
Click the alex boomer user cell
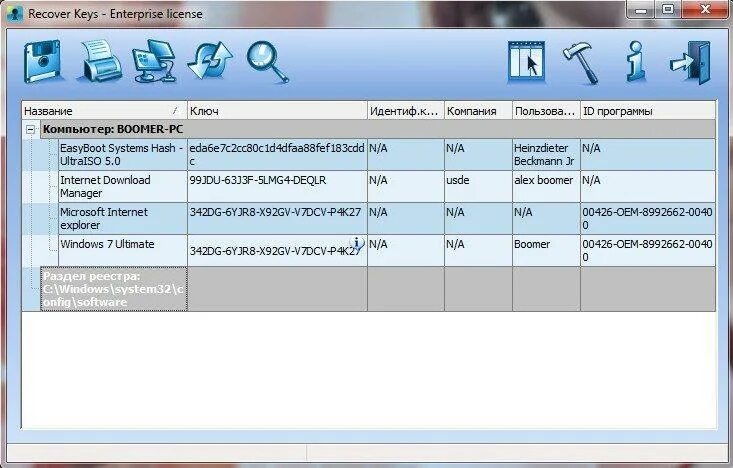(x=546, y=187)
